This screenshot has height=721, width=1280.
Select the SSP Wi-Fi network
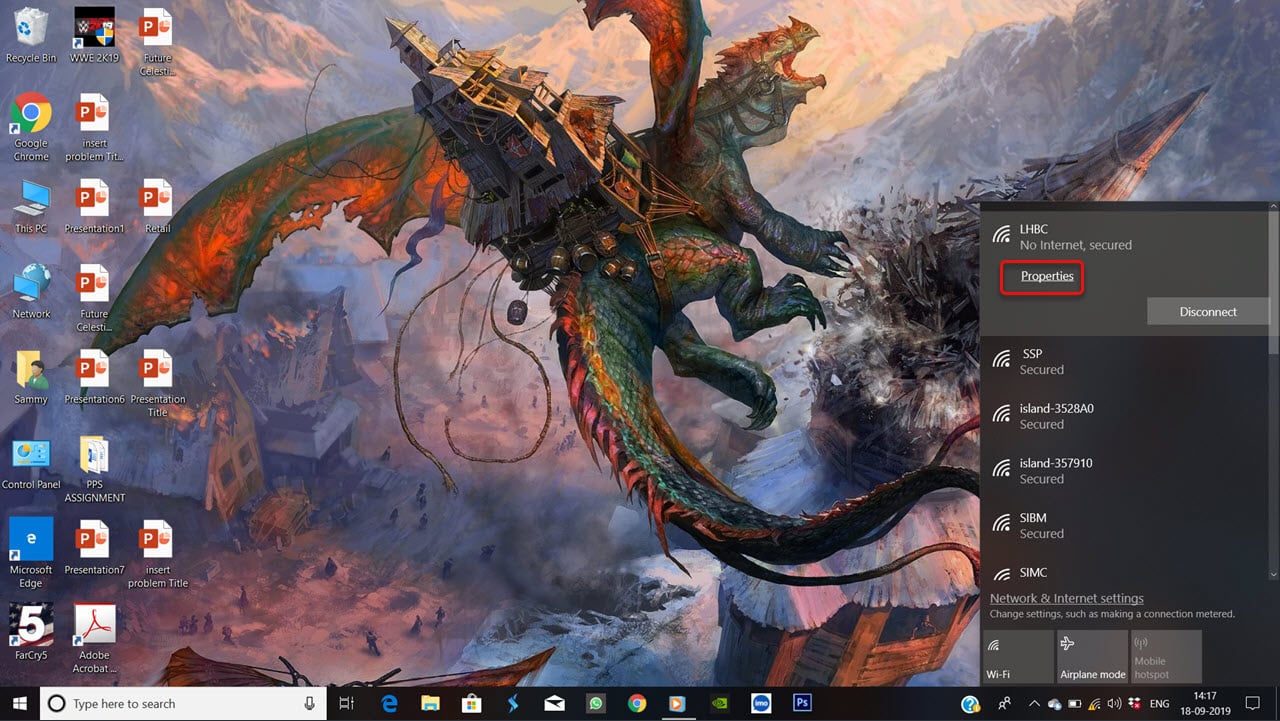tap(1125, 361)
